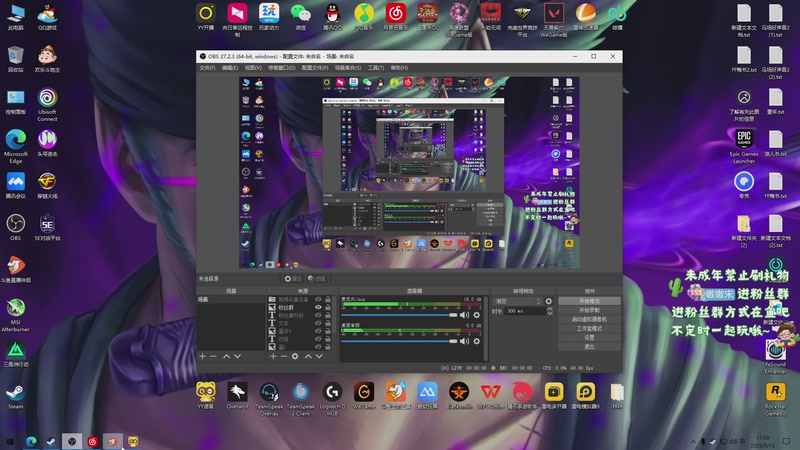Screen dimensions: 800x450
Task: Click the Epic Games Launcher desktop icon
Action: [x=744, y=147]
